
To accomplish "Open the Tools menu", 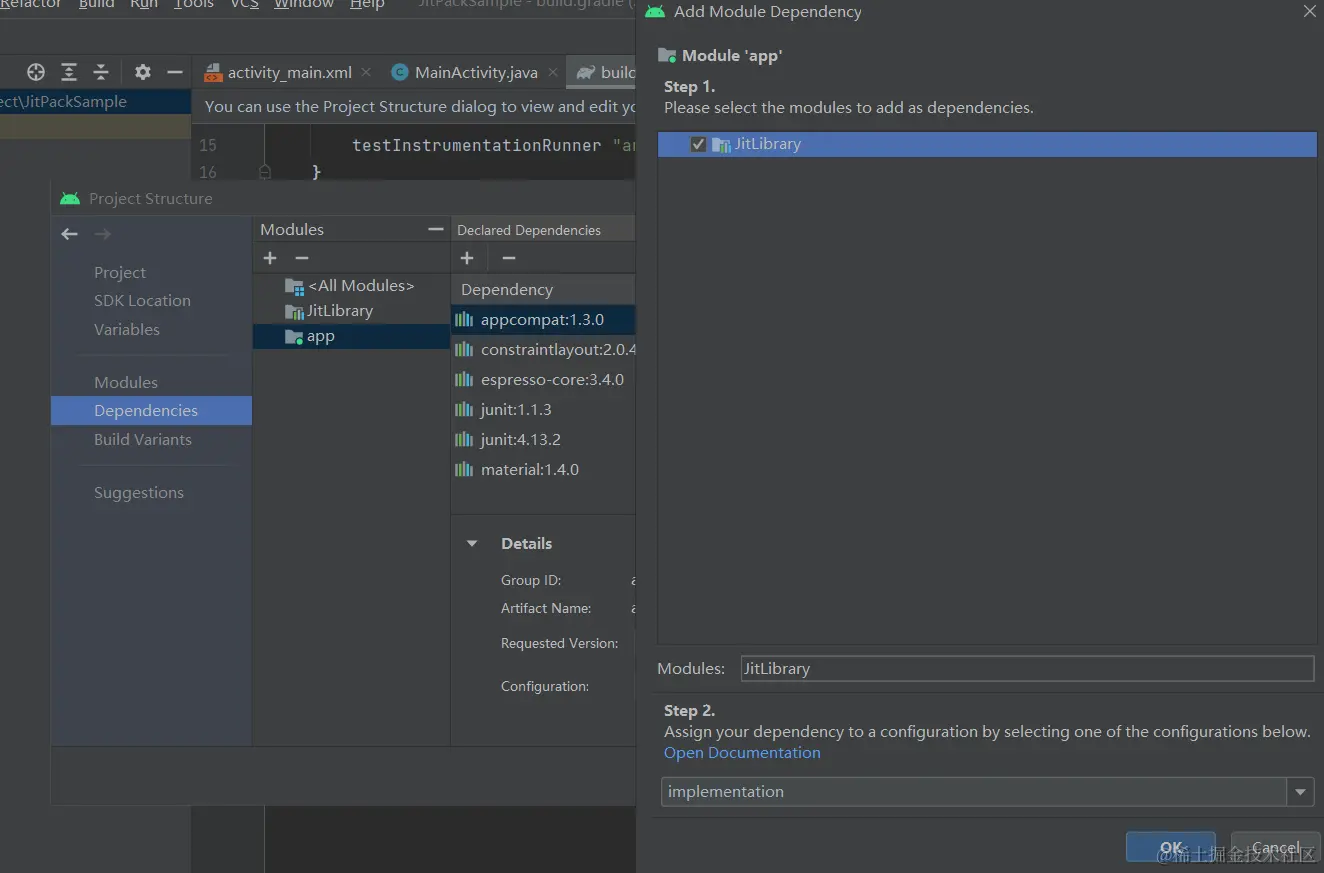I will (193, 5).
